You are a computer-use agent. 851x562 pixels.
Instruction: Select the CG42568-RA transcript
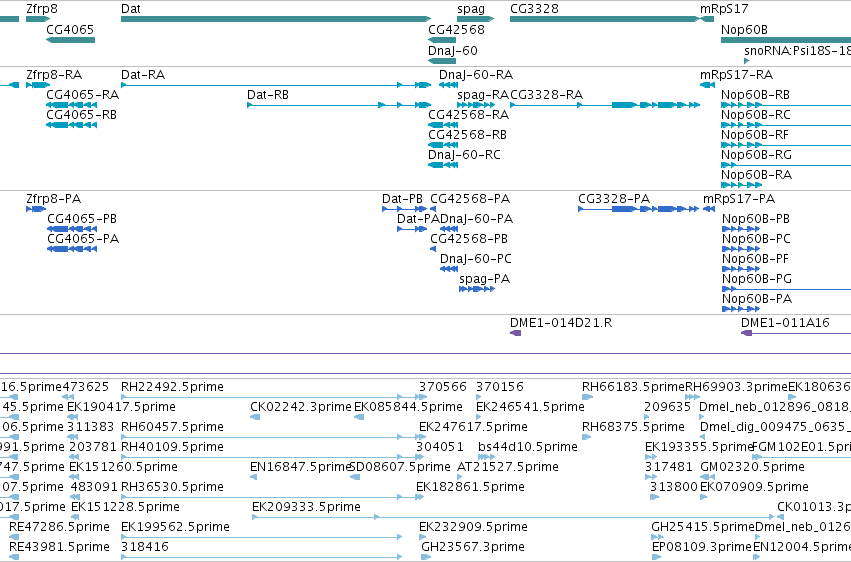[443, 125]
